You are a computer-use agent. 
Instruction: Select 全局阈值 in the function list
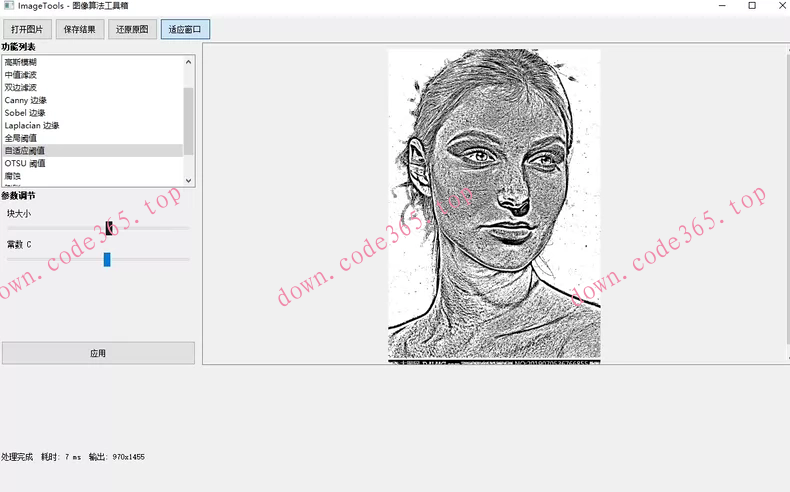coord(93,138)
